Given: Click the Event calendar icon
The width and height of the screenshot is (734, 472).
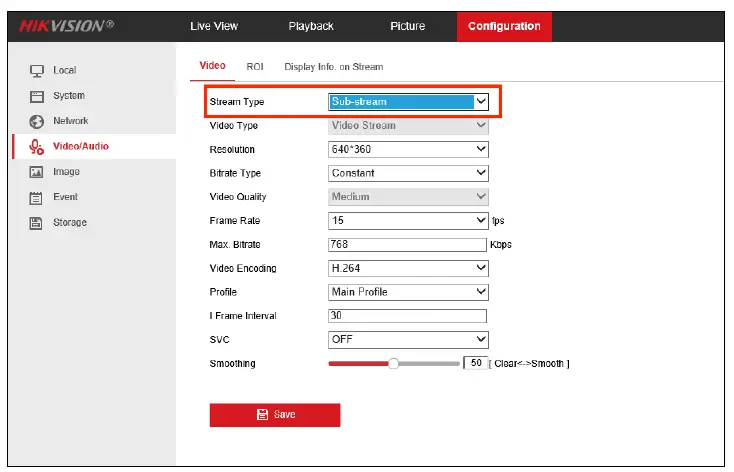Looking at the screenshot, I should tap(36, 198).
